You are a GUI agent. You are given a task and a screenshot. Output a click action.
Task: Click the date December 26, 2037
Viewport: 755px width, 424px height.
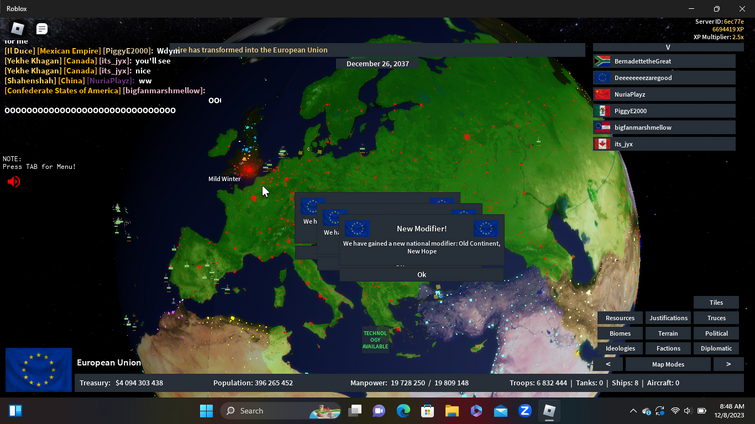[x=378, y=64]
